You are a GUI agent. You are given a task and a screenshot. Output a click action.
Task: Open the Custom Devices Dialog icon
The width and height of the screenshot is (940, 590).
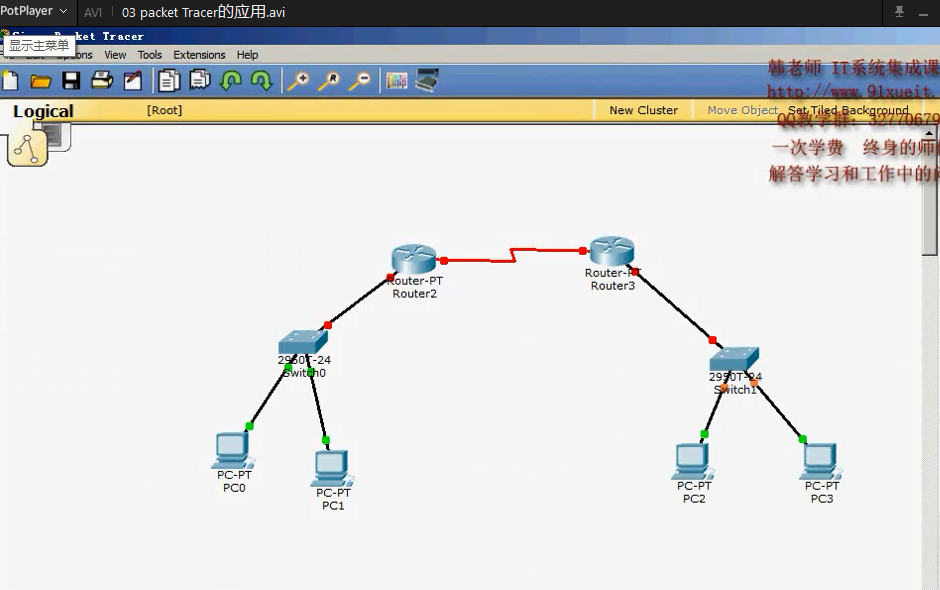tap(427, 80)
